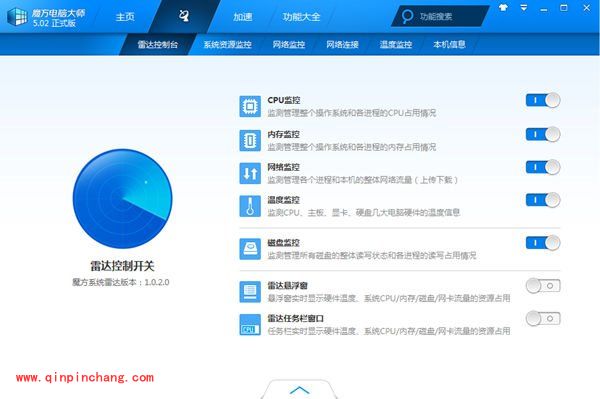The height and width of the screenshot is (399, 600).
Task: Click the 磁盘监控 title text
Action: (283, 243)
